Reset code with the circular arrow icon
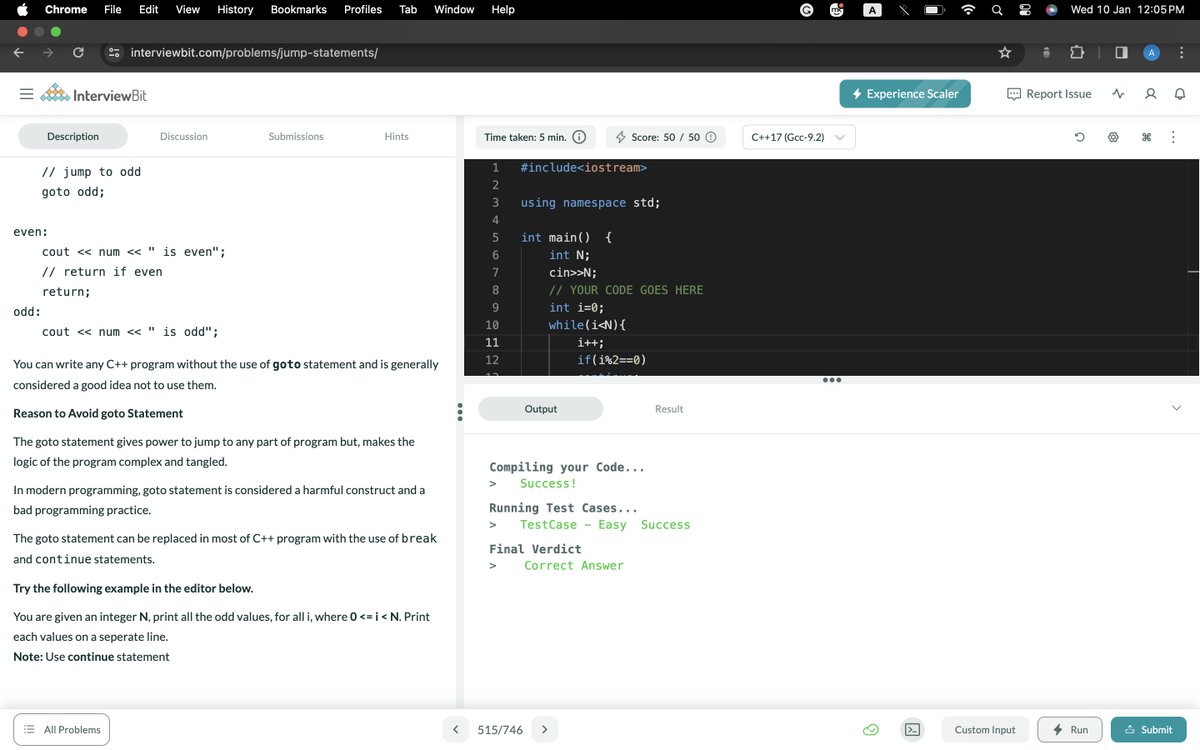1200x750 pixels. pos(1080,137)
